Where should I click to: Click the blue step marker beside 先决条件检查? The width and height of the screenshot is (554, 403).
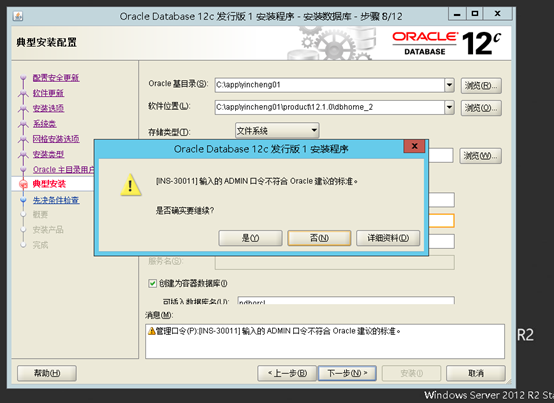(x=23, y=200)
